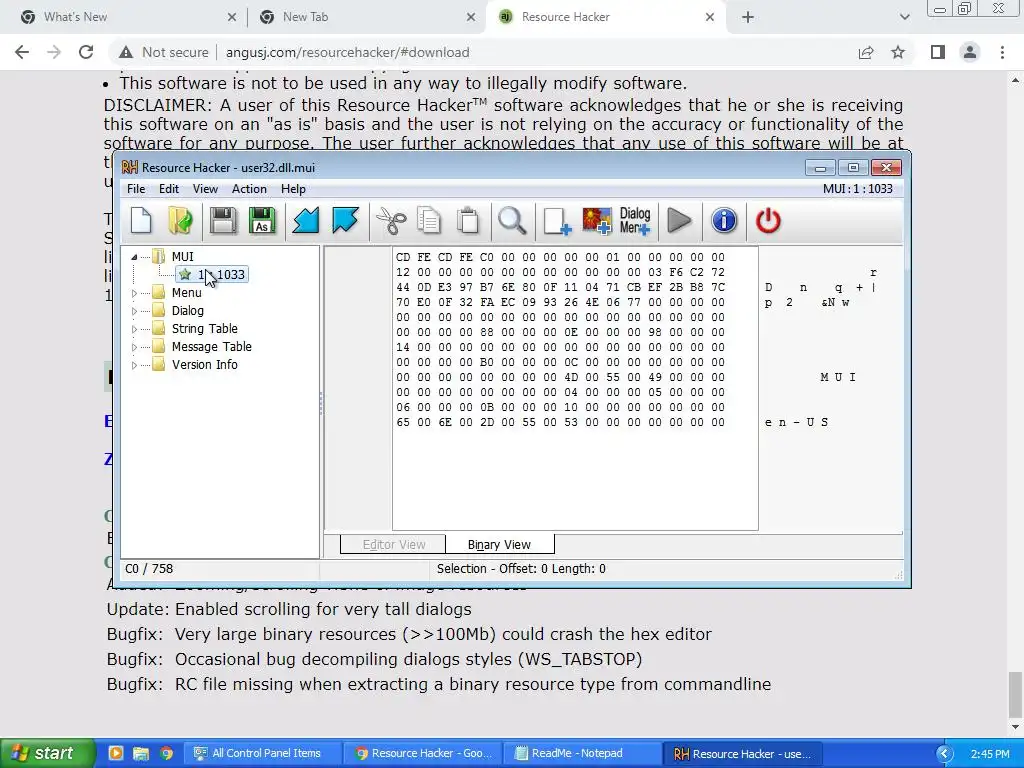Click Selection Offset status bar text
The image size is (1024, 768).
[x=521, y=569]
